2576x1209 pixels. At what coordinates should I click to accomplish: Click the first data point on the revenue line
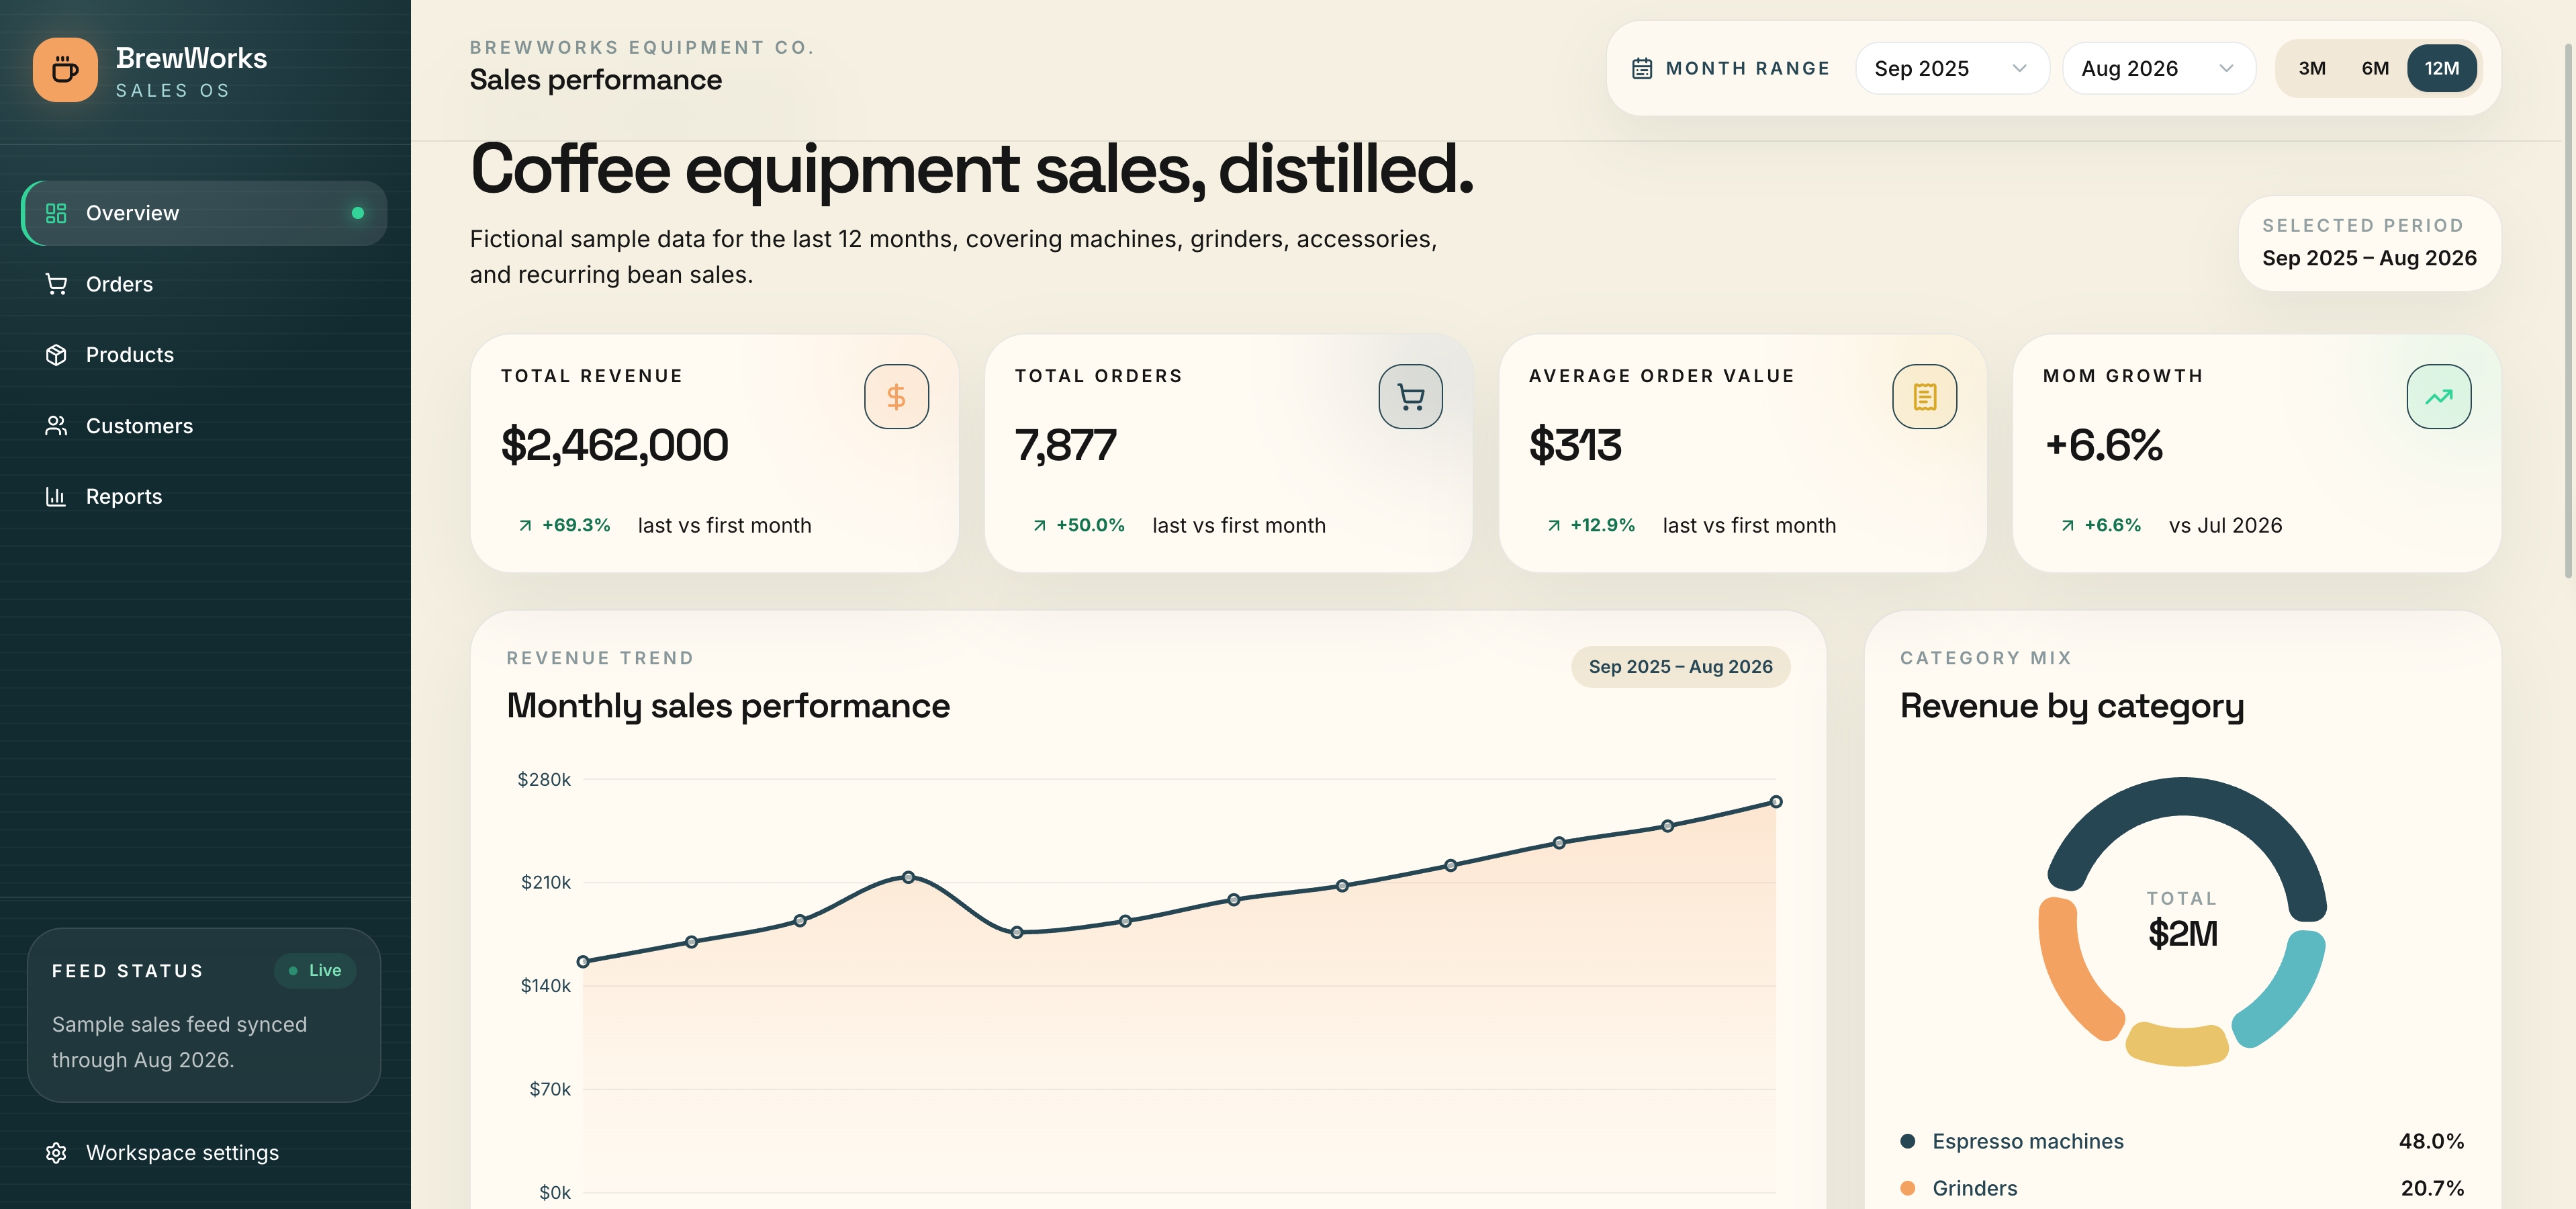pyautogui.click(x=583, y=962)
